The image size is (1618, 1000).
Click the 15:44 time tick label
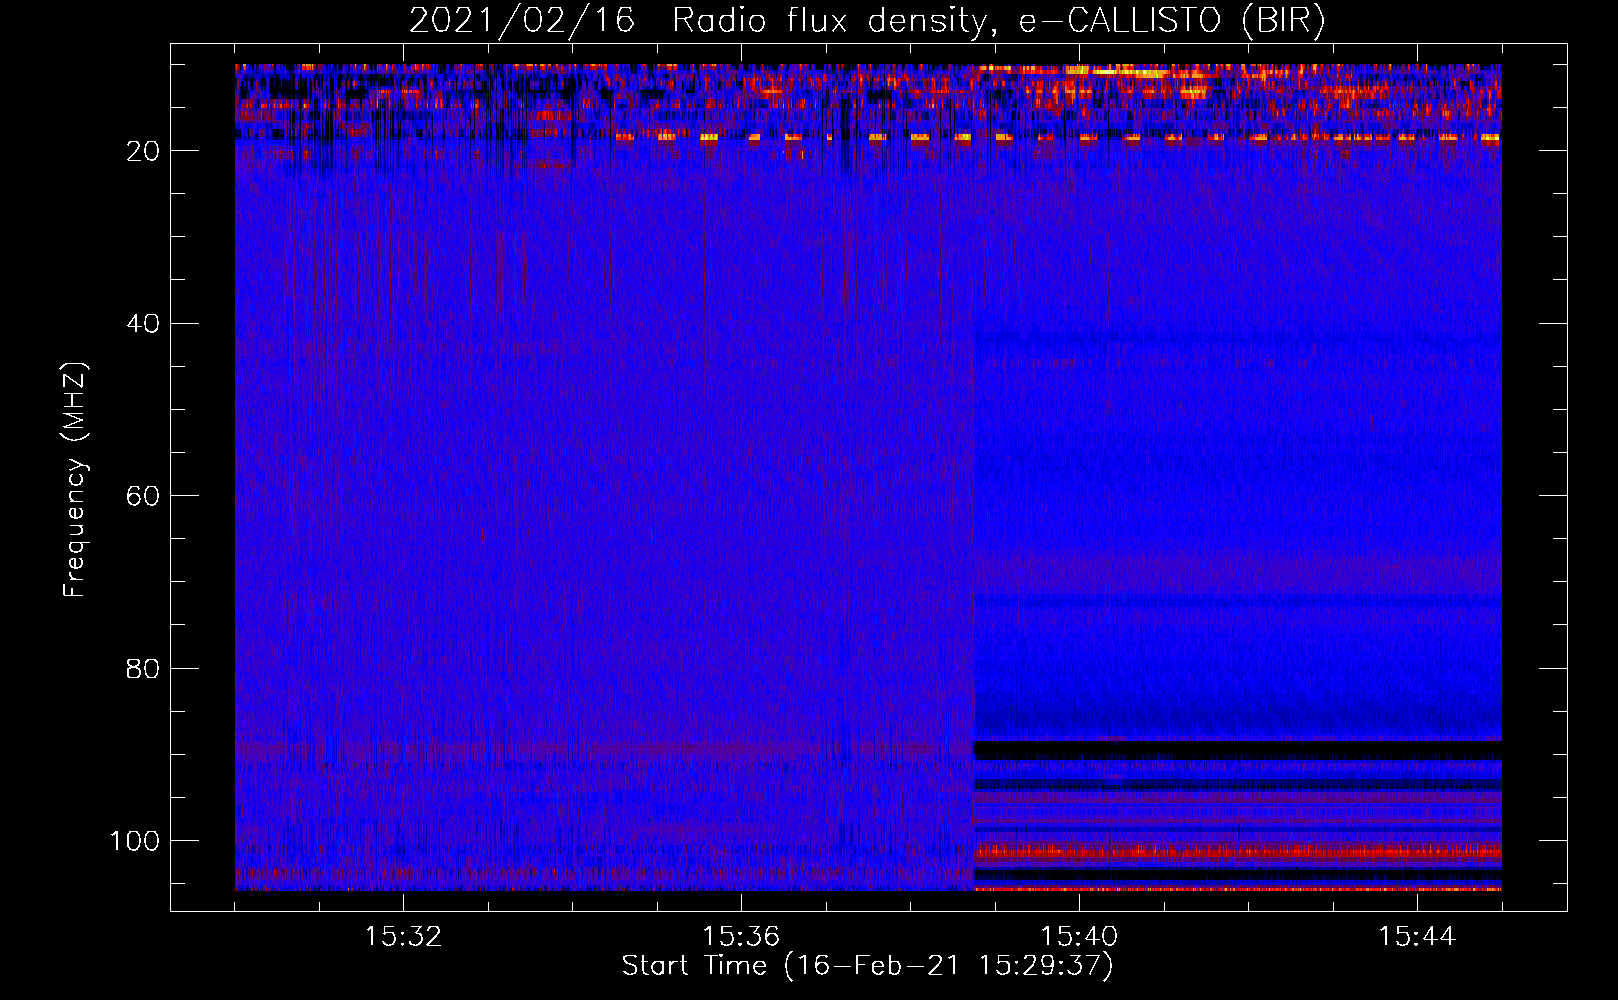(x=1417, y=937)
